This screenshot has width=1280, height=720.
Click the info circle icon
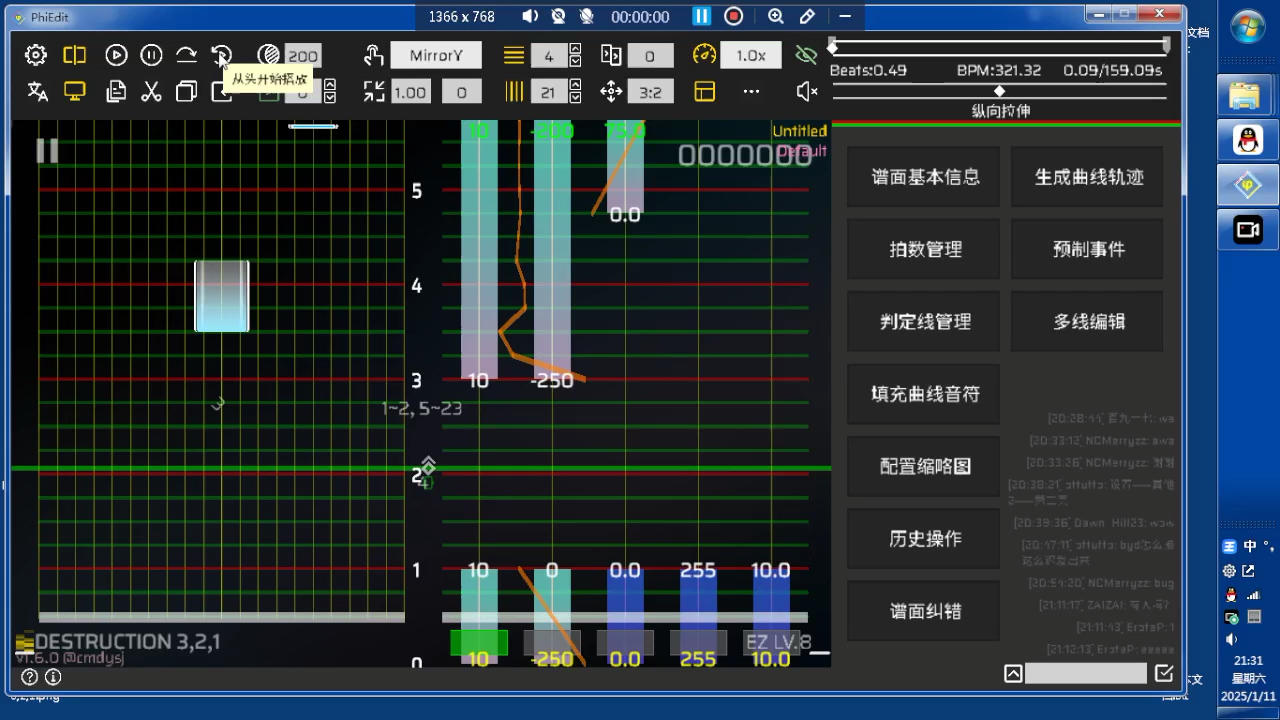[x=53, y=677]
